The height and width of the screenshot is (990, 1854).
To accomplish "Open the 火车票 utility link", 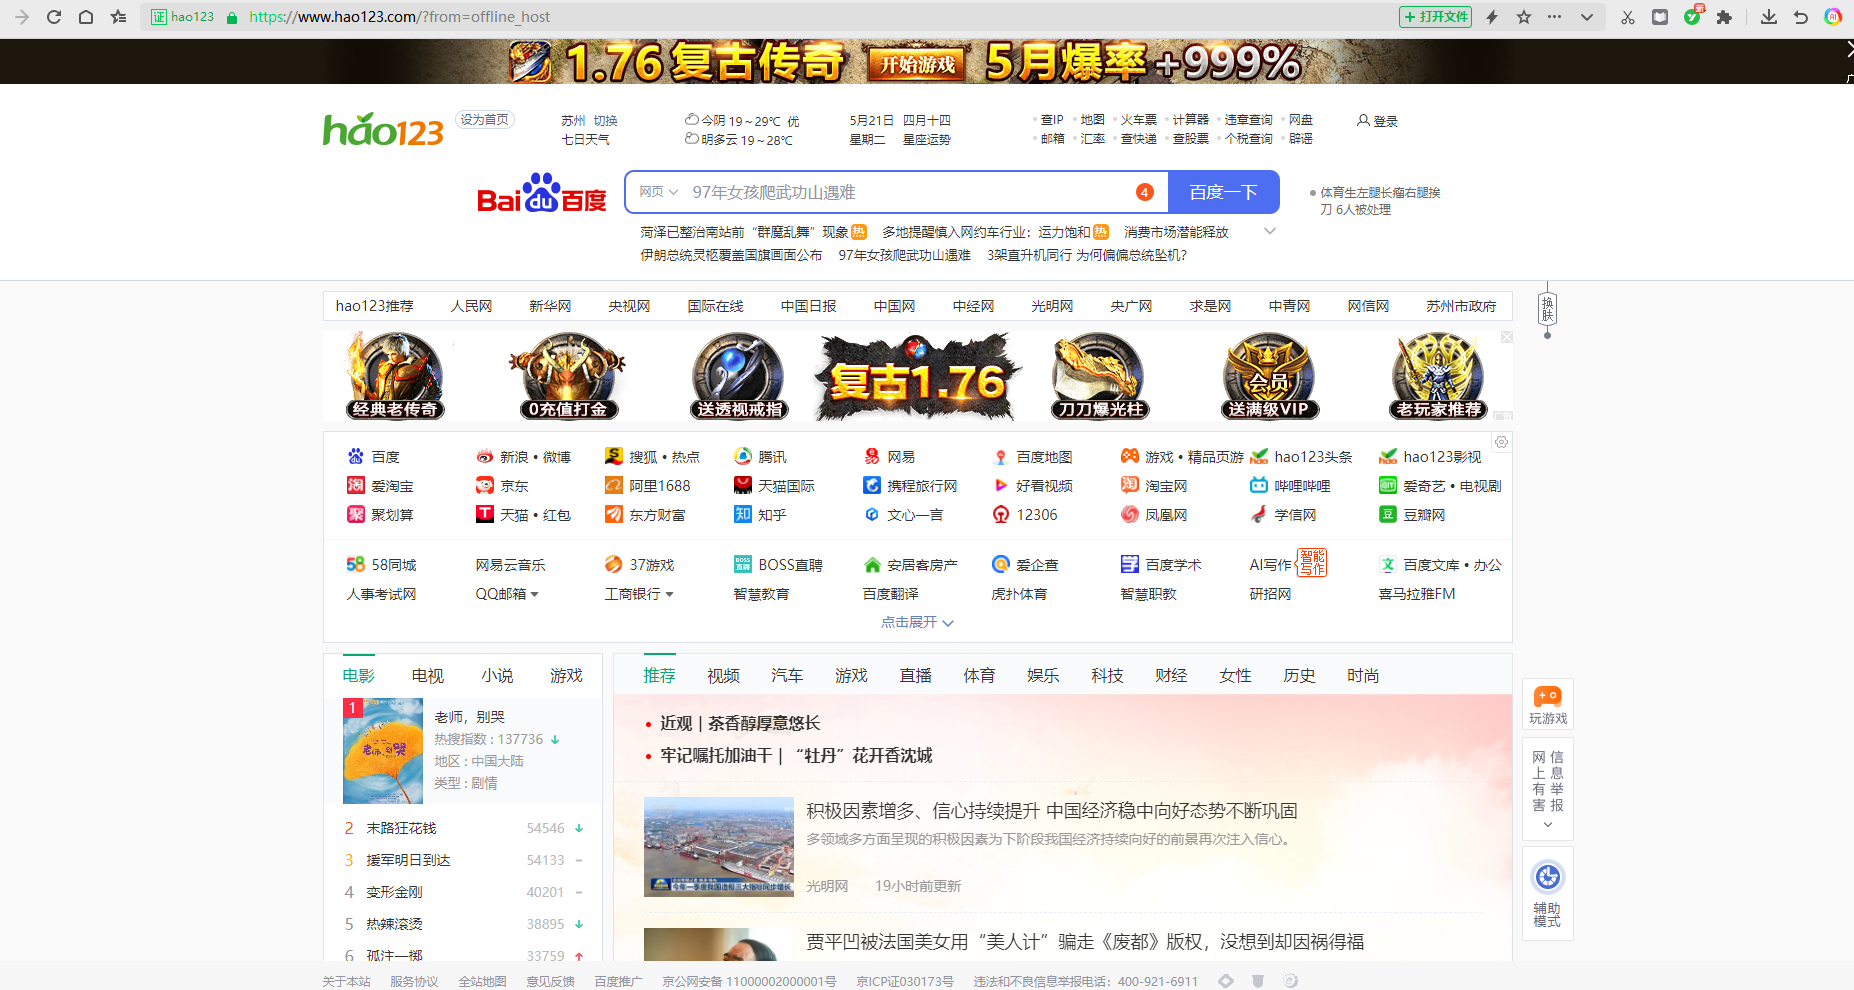I will [x=1138, y=119].
